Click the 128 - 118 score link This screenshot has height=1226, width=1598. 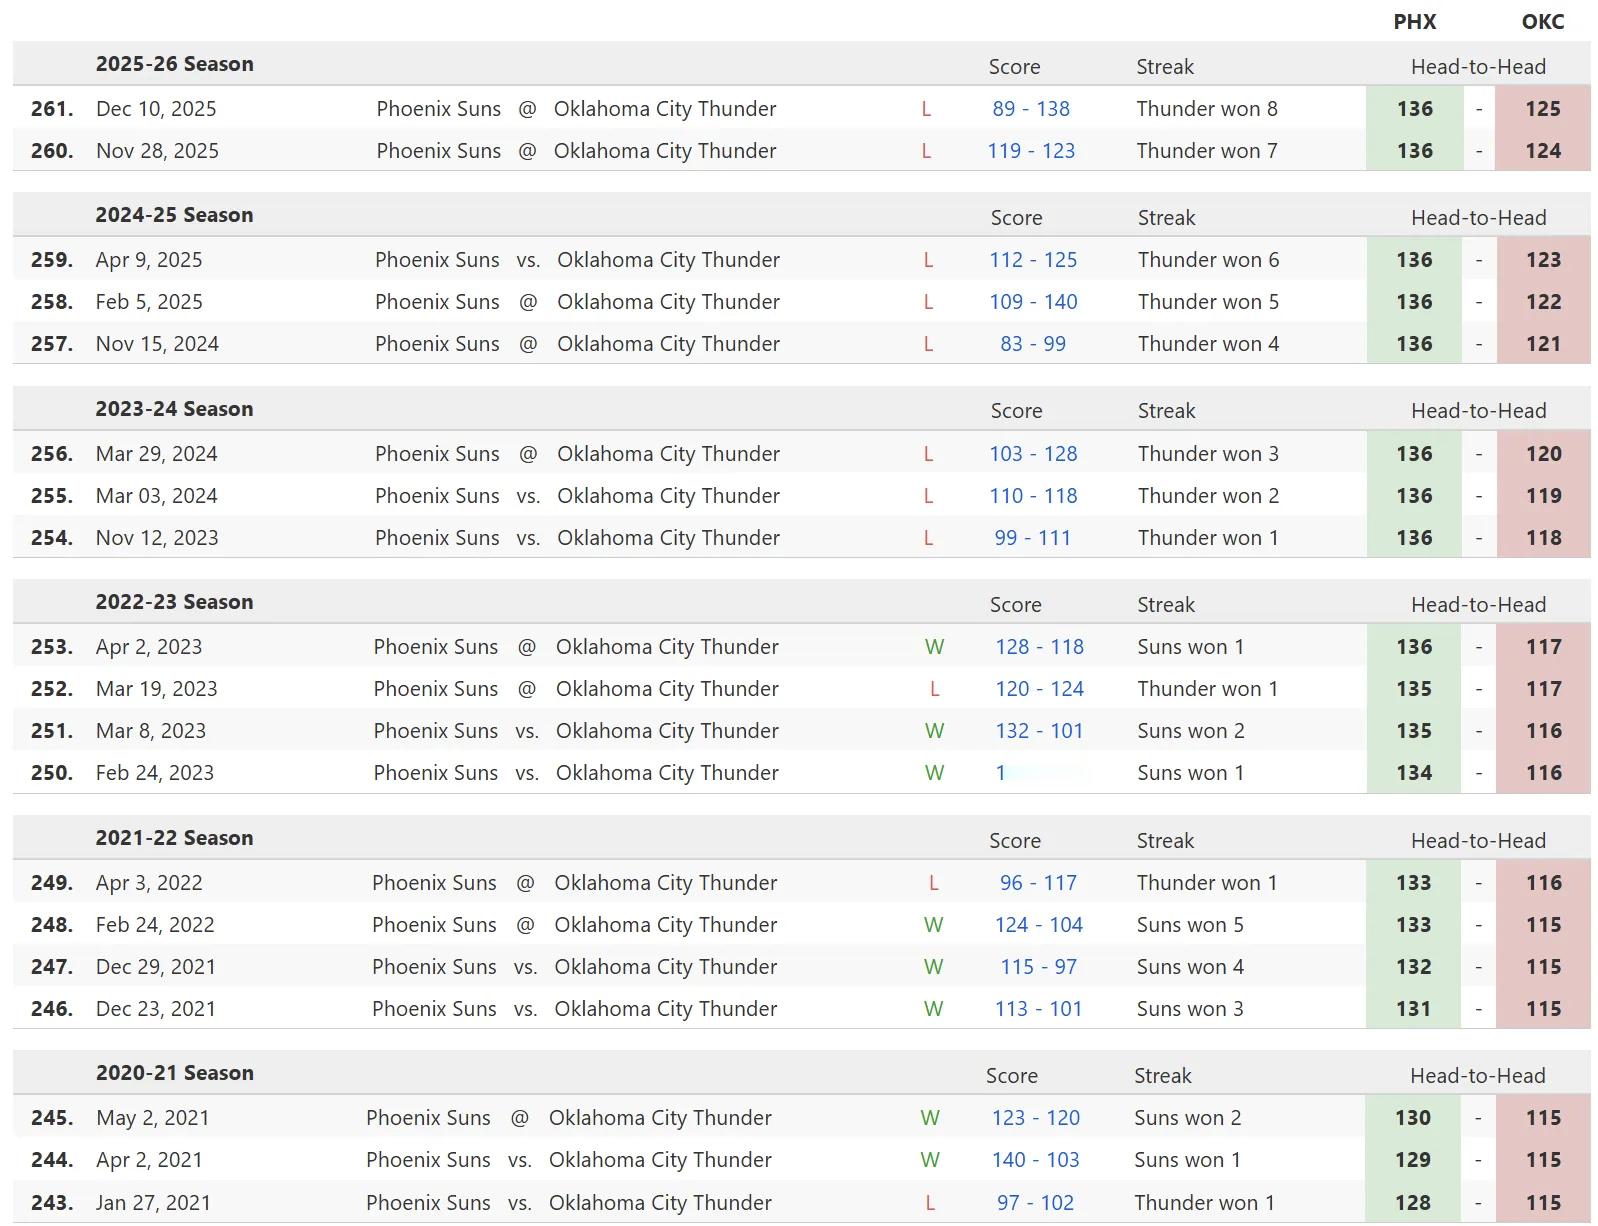(1038, 647)
